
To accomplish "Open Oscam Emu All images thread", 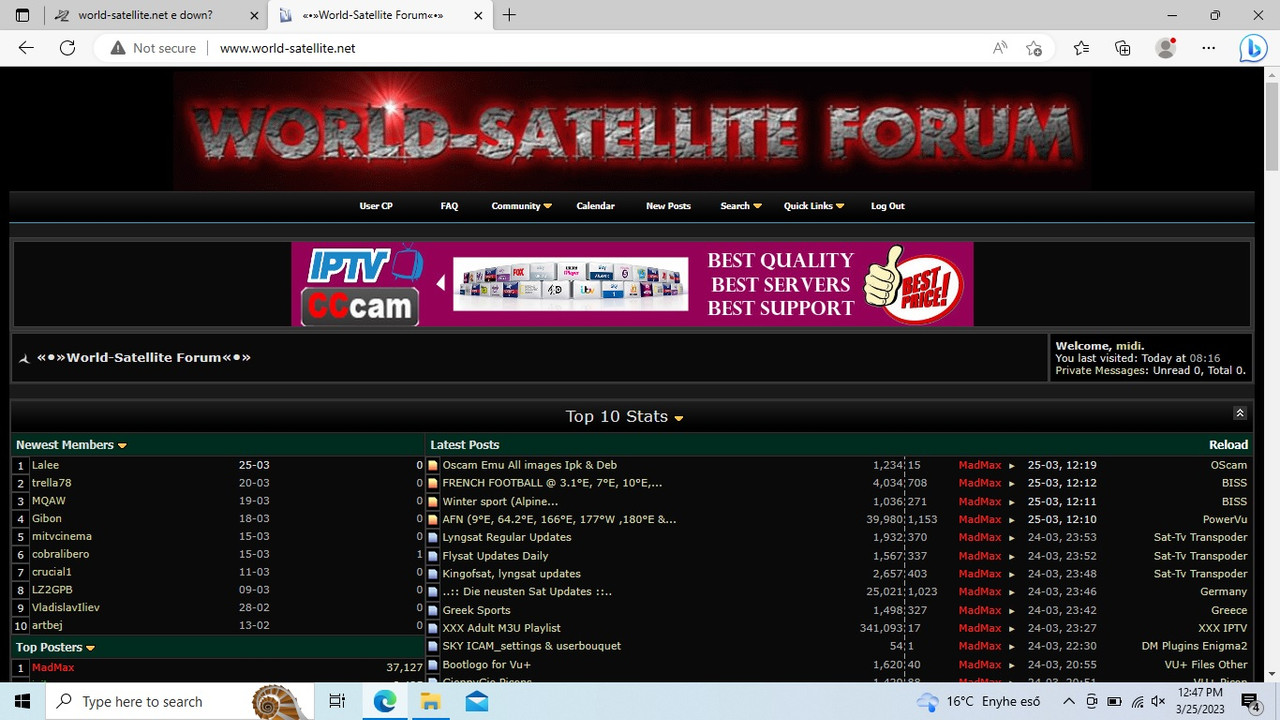I will [x=530, y=465].
